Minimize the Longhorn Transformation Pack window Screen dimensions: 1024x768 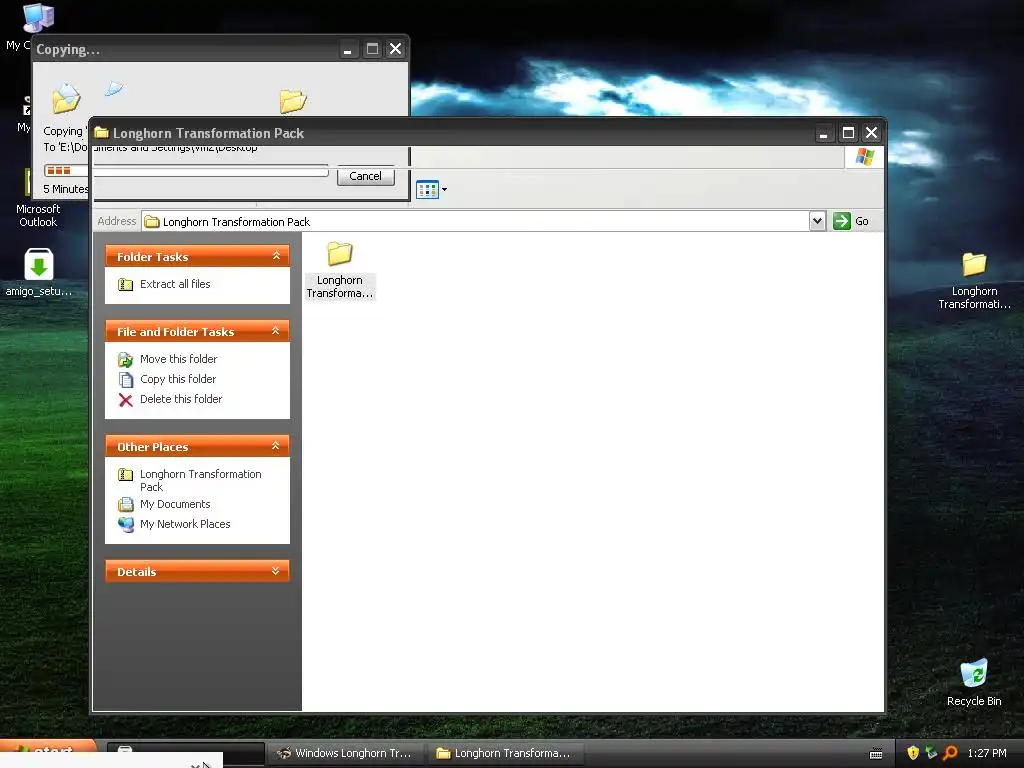(824, 133)
